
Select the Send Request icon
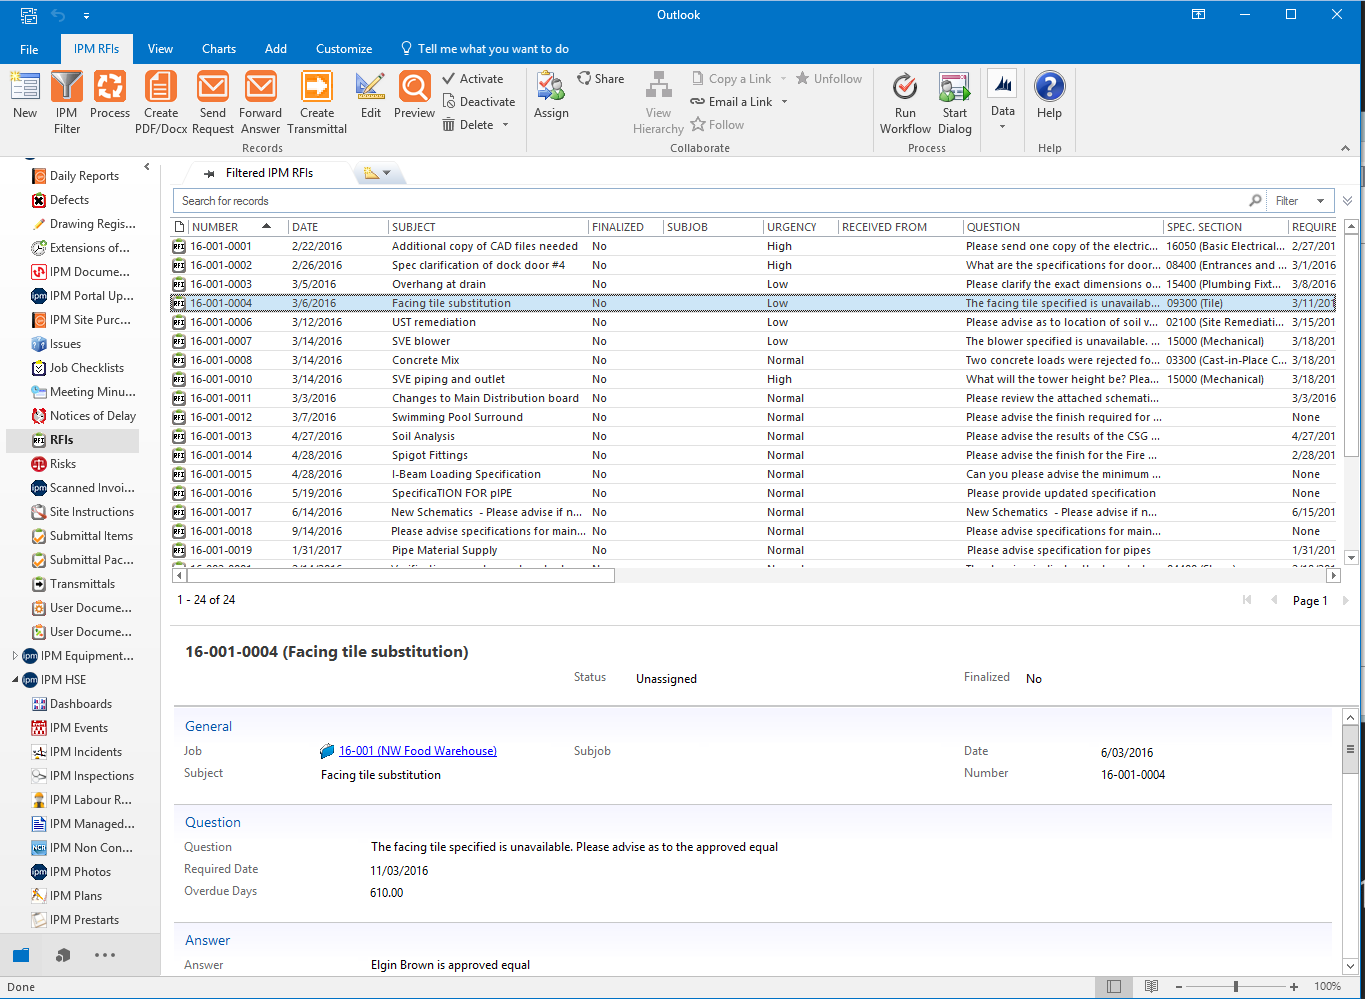212,96
